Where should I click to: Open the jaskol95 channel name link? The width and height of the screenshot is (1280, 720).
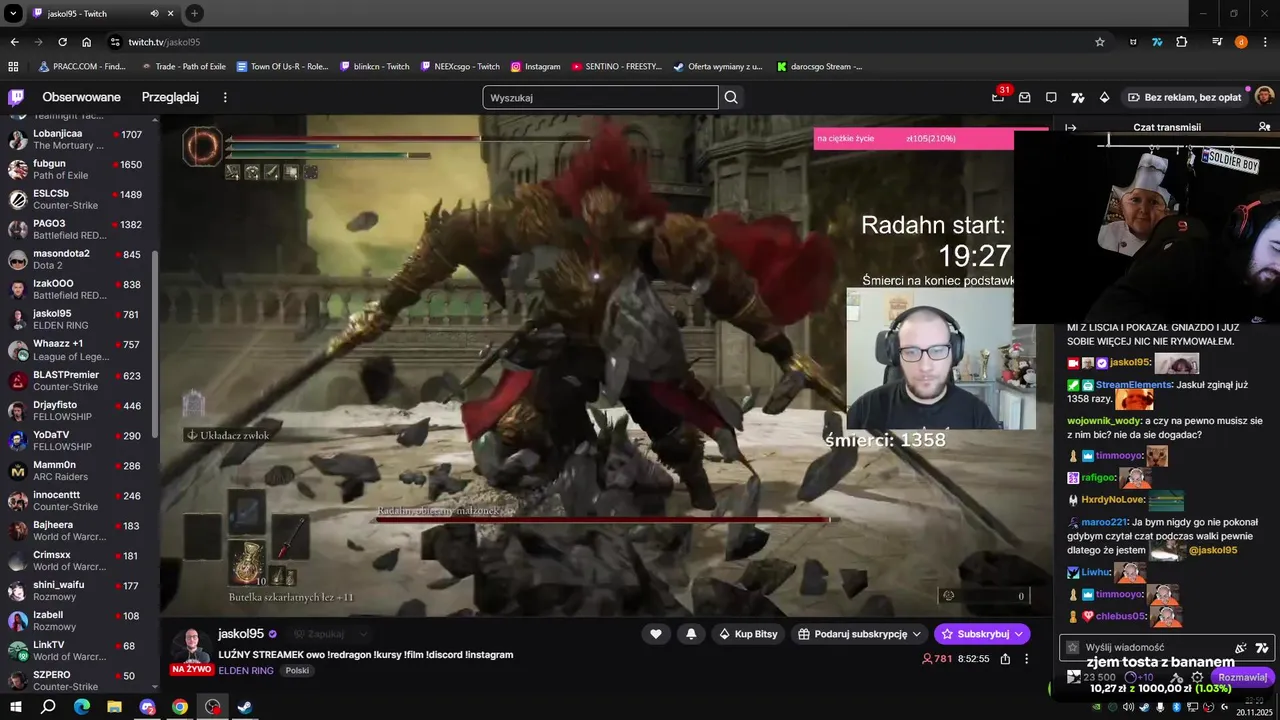[241, 634]
